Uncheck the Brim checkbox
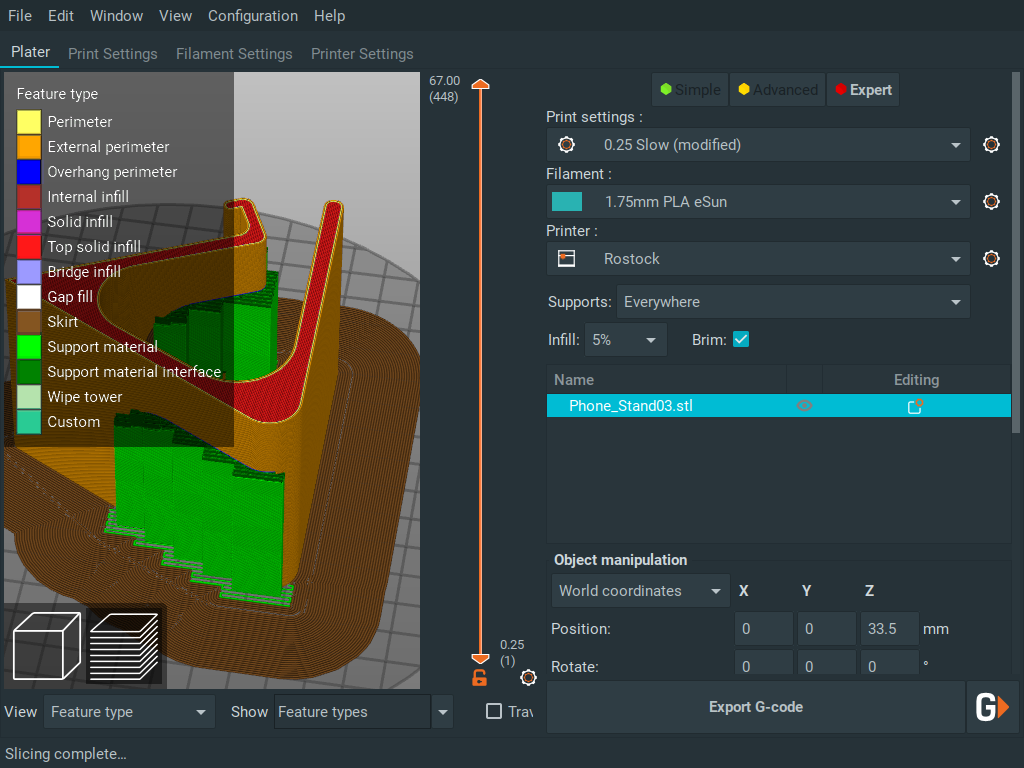This screenshot has height=768, width=1024. coord(741,339)
